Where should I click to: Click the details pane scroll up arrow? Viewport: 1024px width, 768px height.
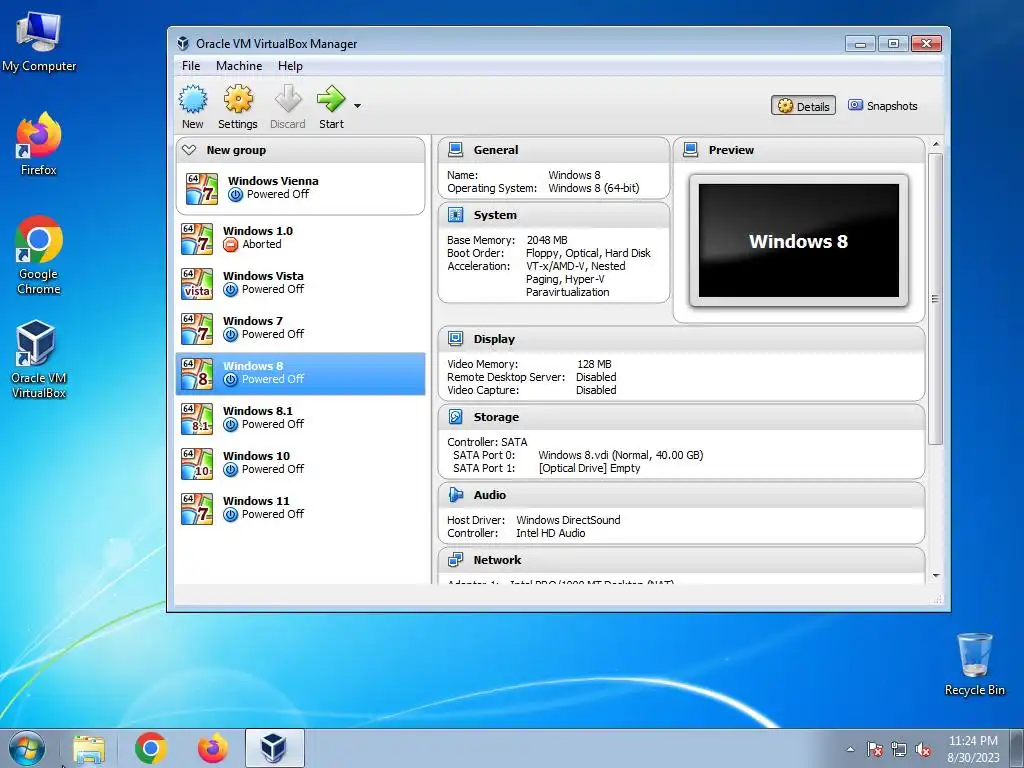[936, 144]
